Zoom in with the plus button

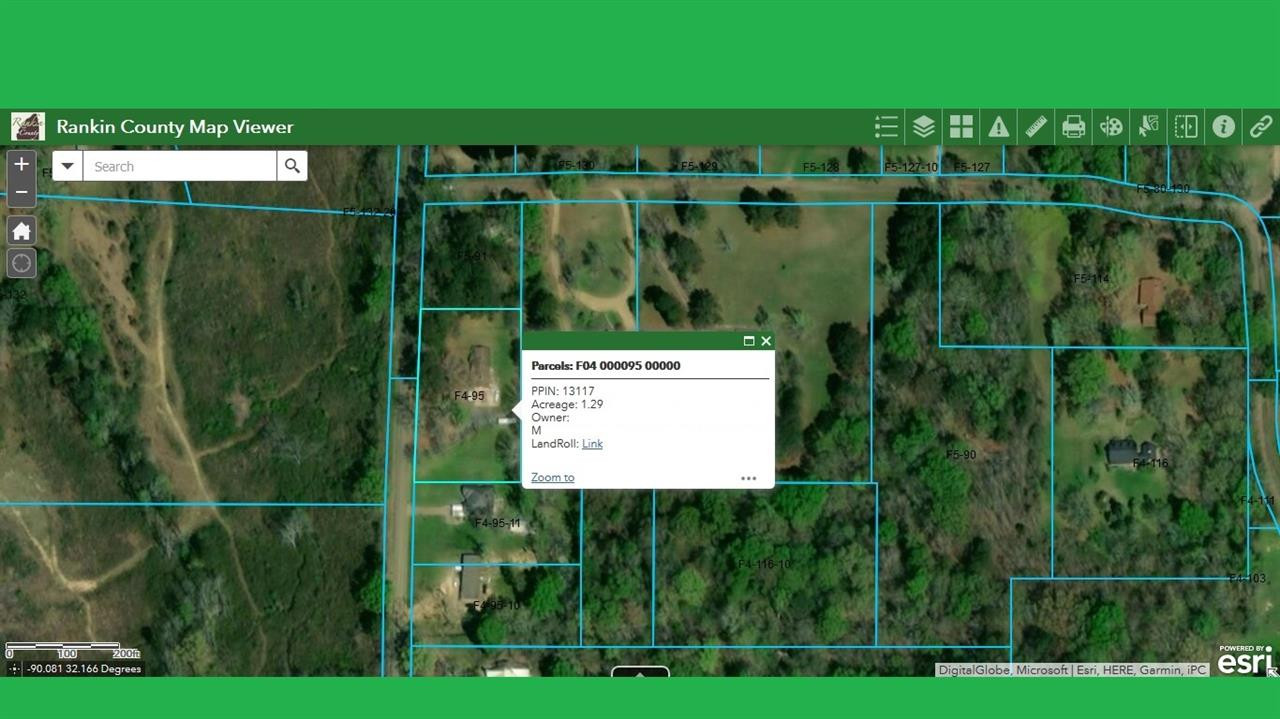point(21,164)
